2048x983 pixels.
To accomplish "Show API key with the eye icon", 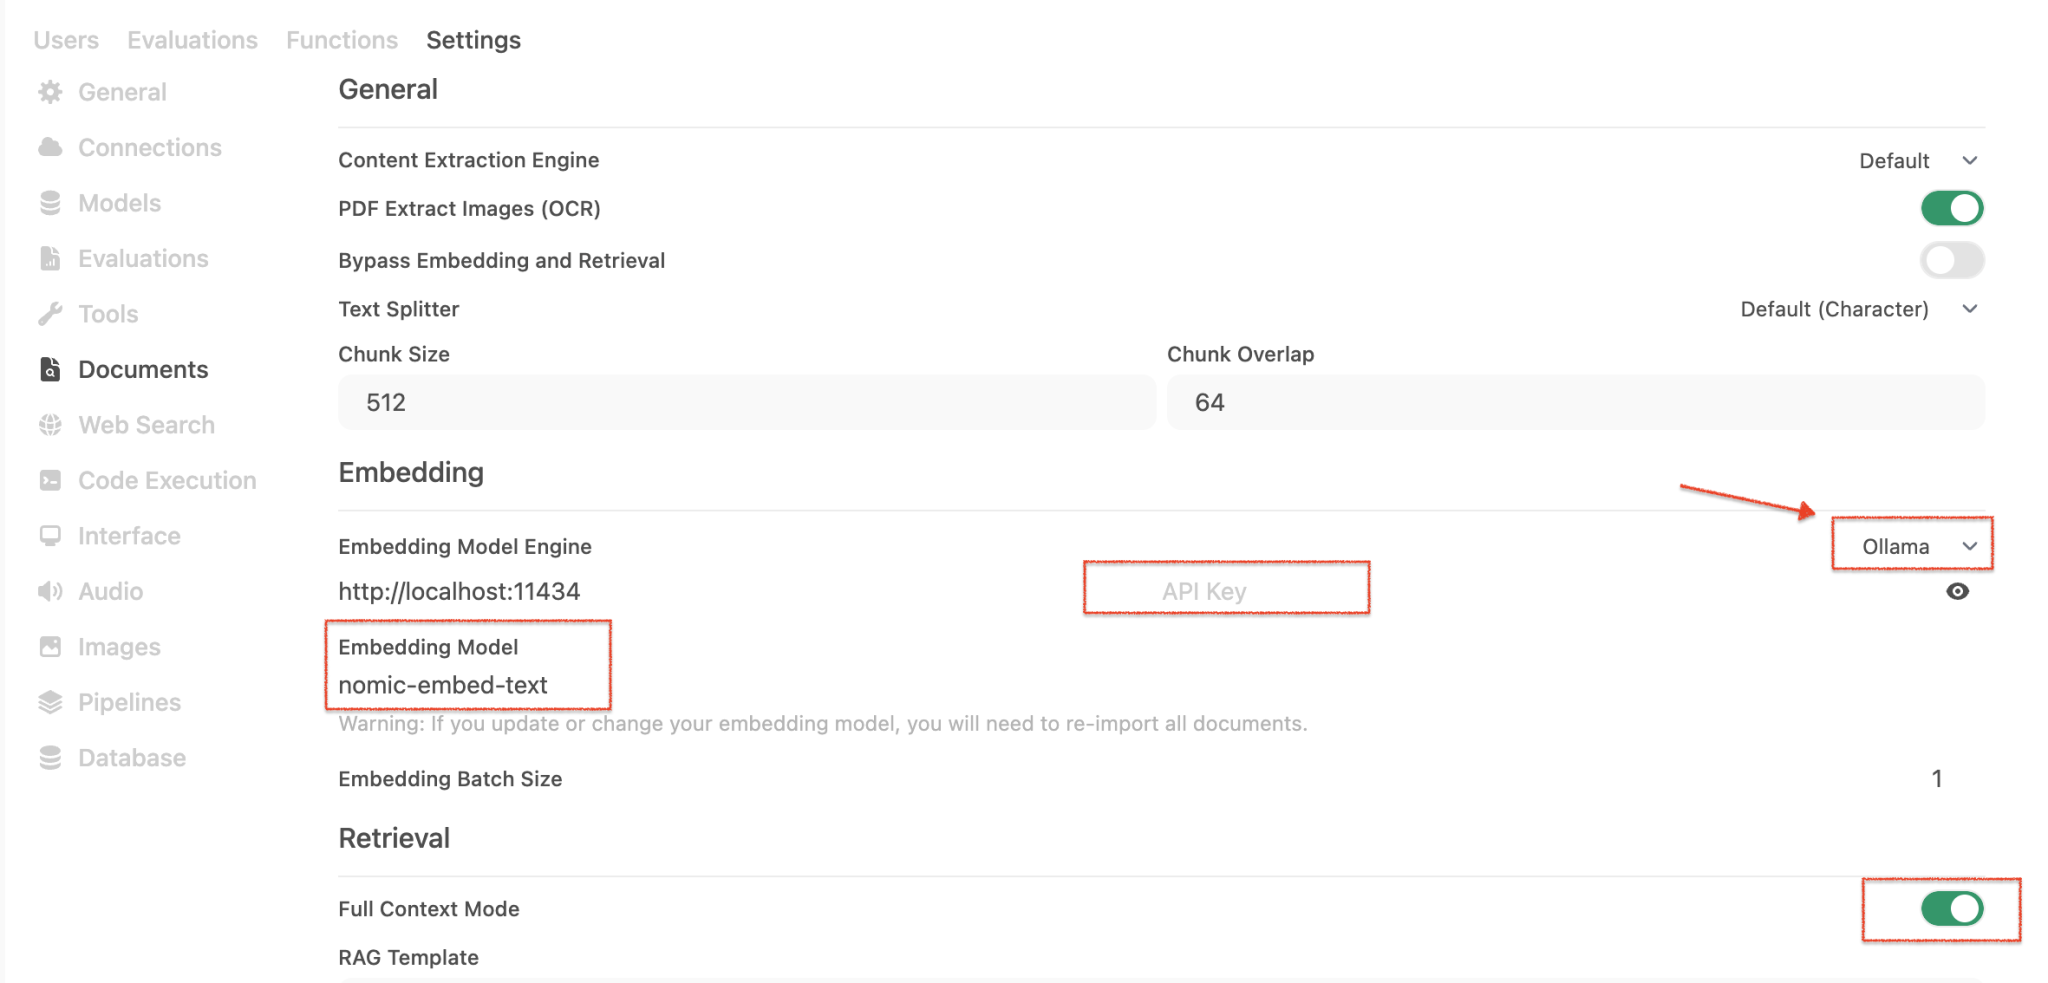I will [x=1957, y=592].
